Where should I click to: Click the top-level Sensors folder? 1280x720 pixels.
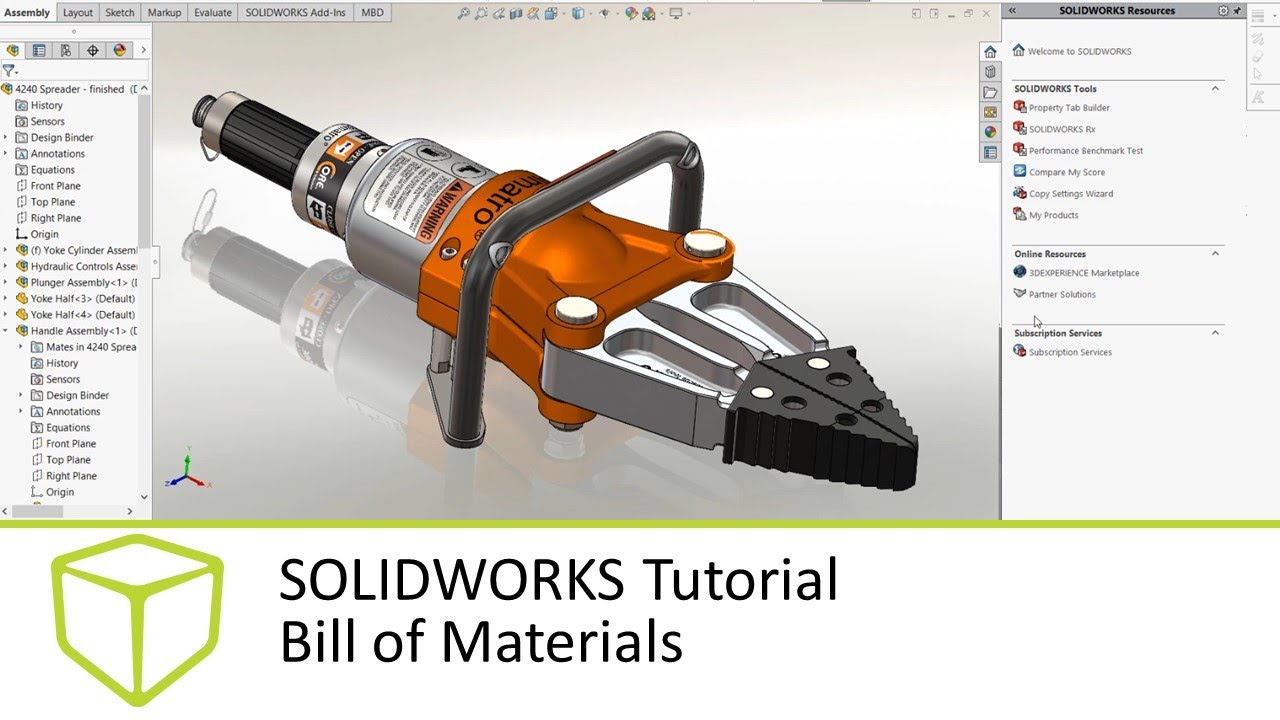40,122
